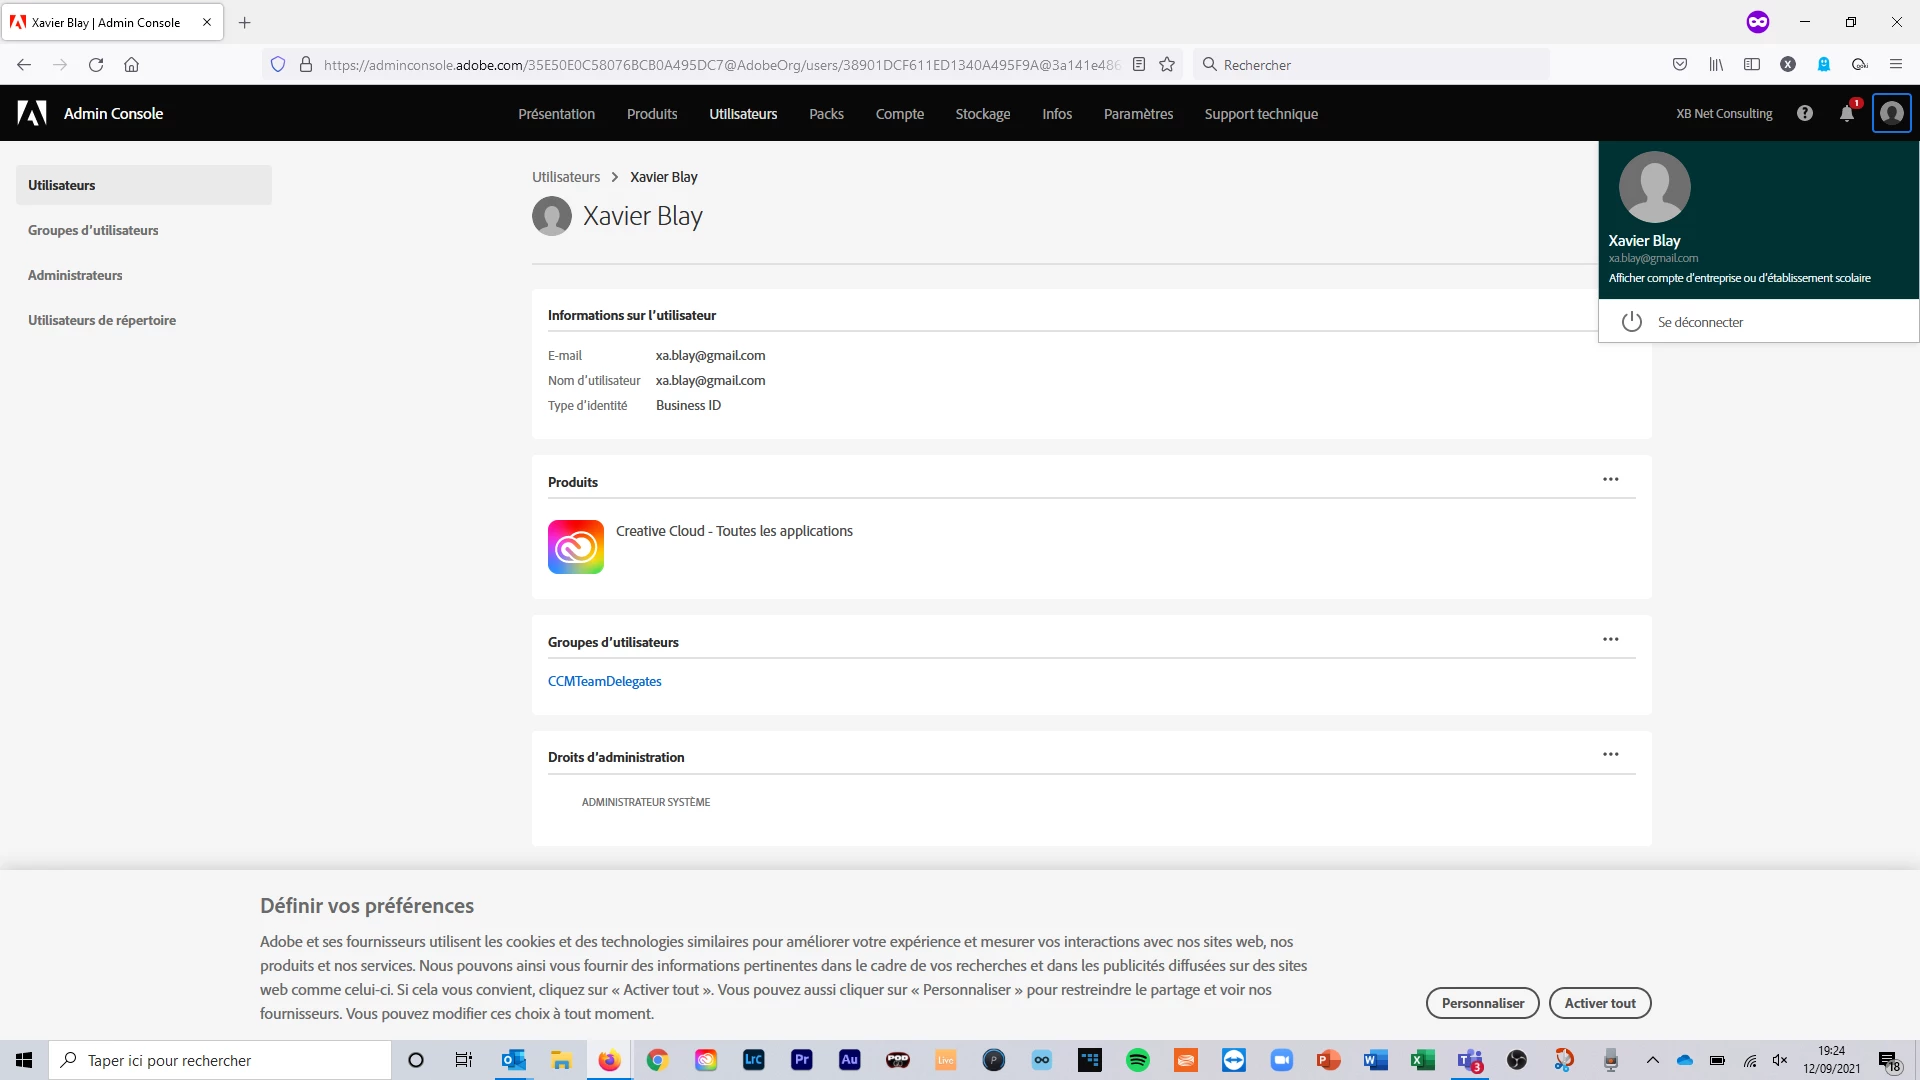The width and height of the screenshot is (1920, 1080).
Task: Click the Activer tout button
Action: (1599, 1003)
